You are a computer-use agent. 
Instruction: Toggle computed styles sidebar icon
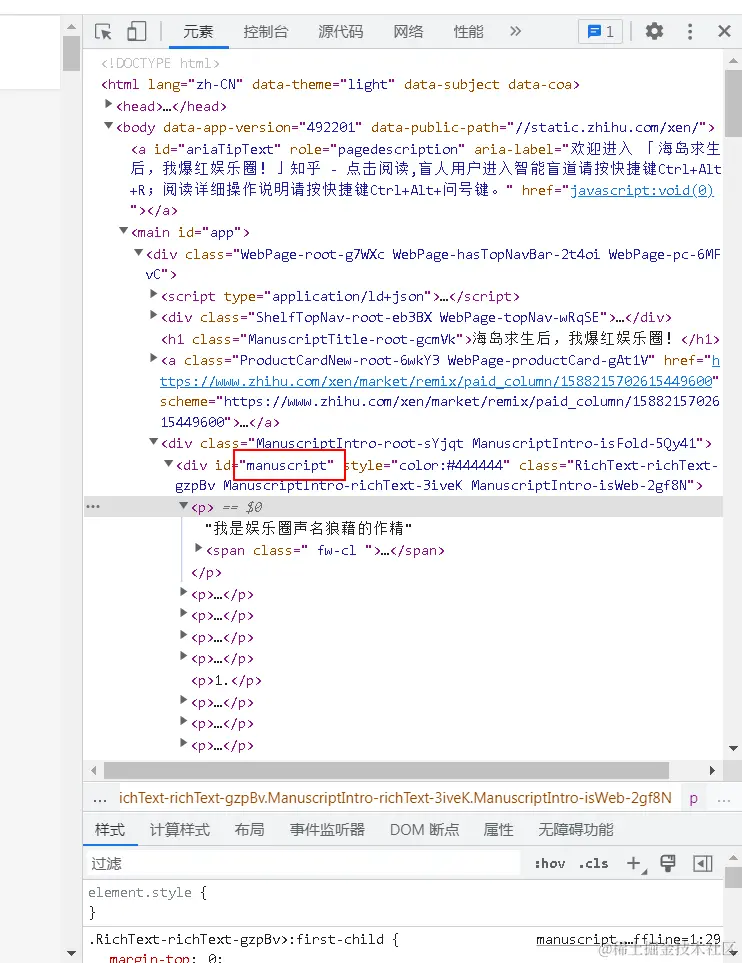coord(703,864)
